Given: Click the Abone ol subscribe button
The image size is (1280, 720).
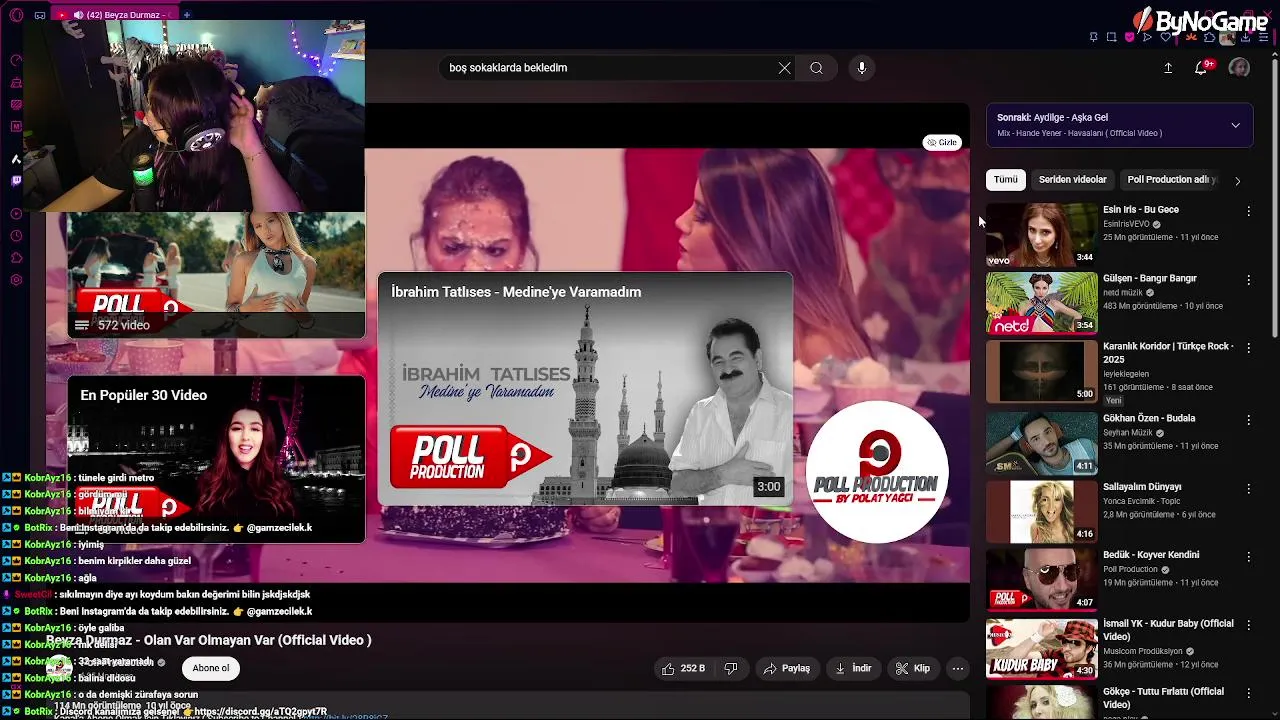Looking at the screenshot, I should [x=211, y=668].
